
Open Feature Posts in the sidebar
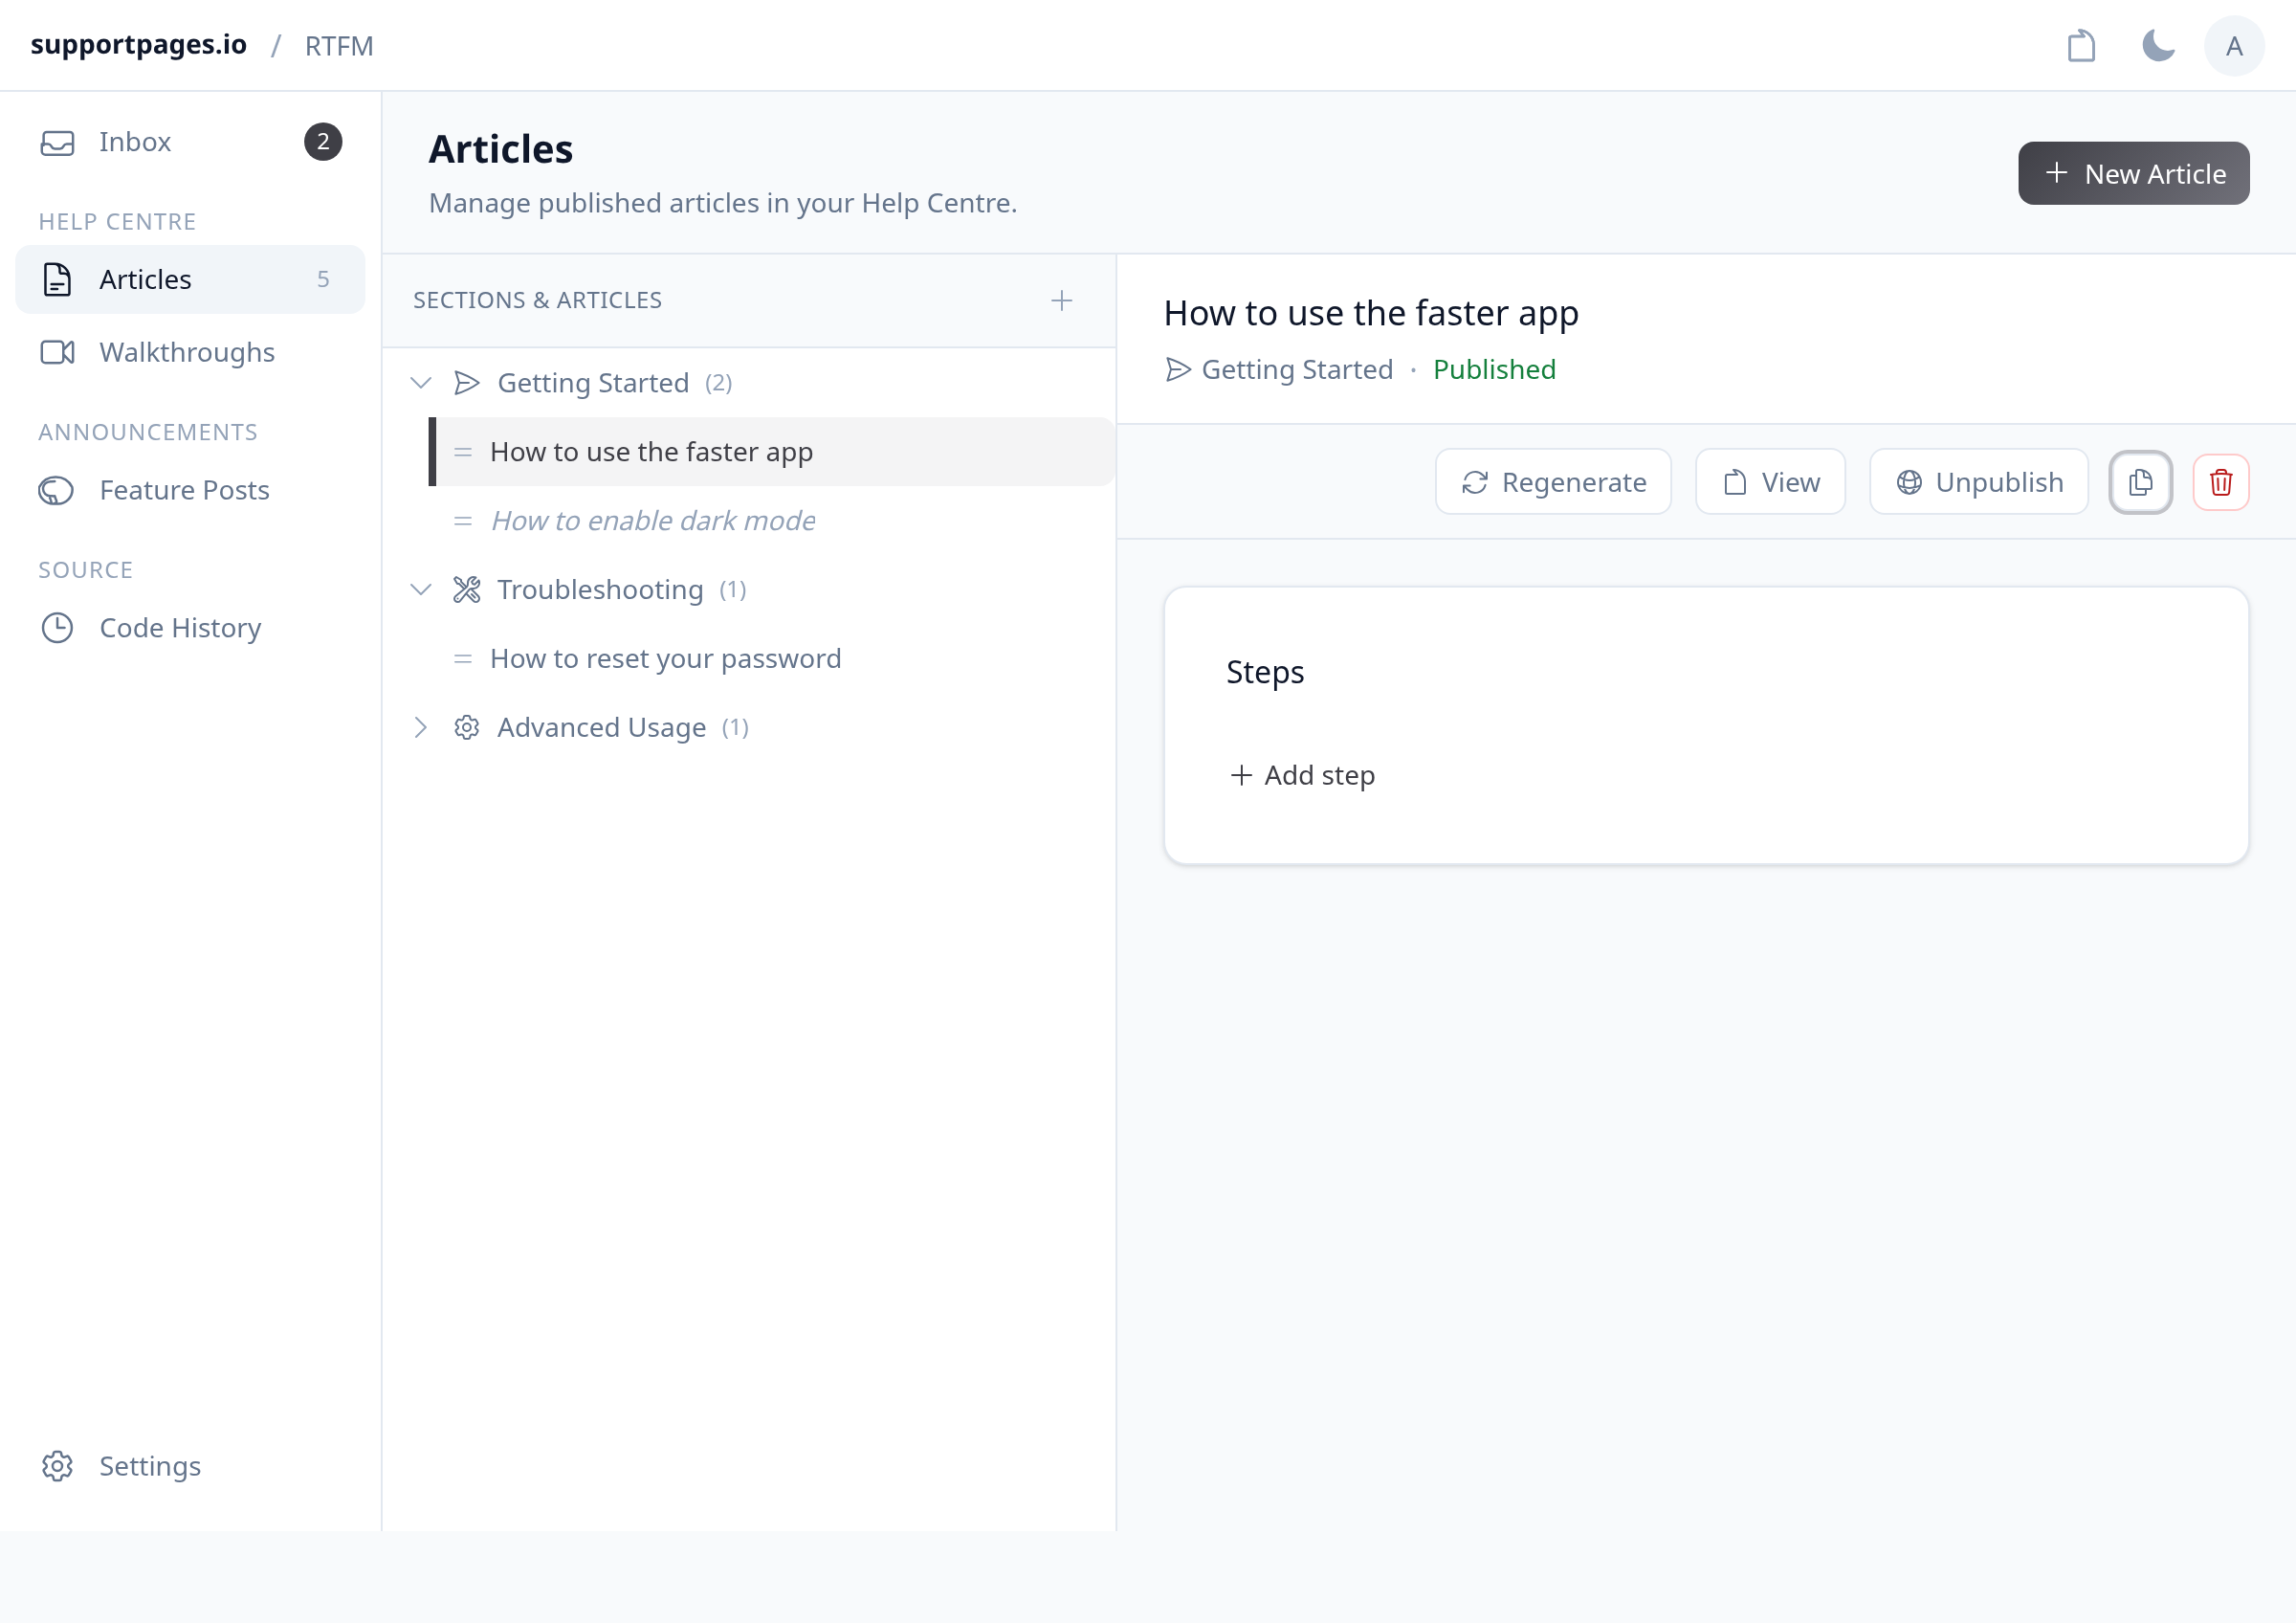pyautogui.click(x=190, y=490)
